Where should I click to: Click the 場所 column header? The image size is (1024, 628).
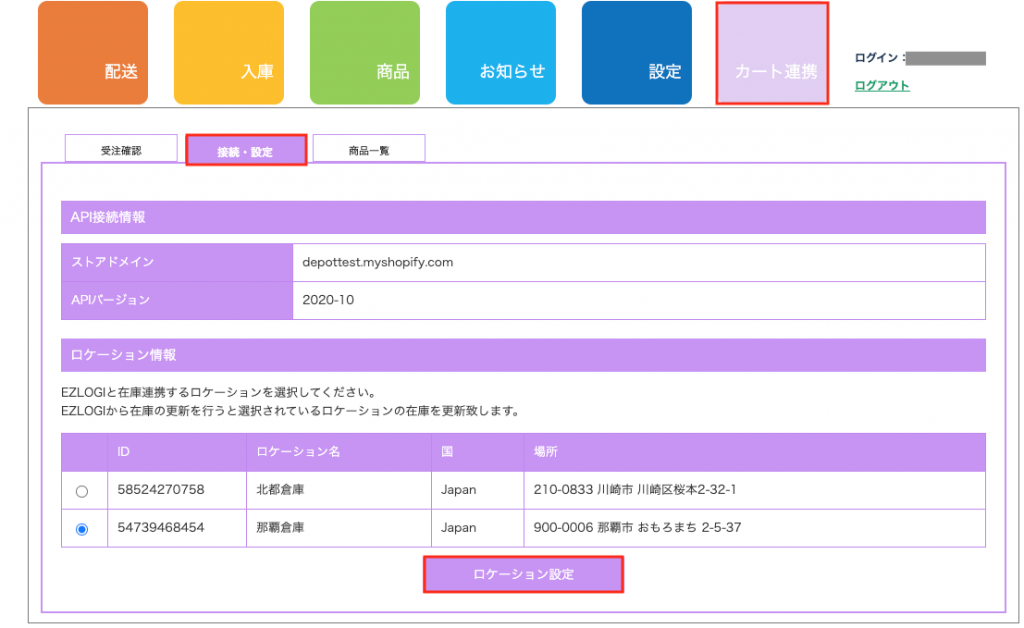(x=546, y=452)
